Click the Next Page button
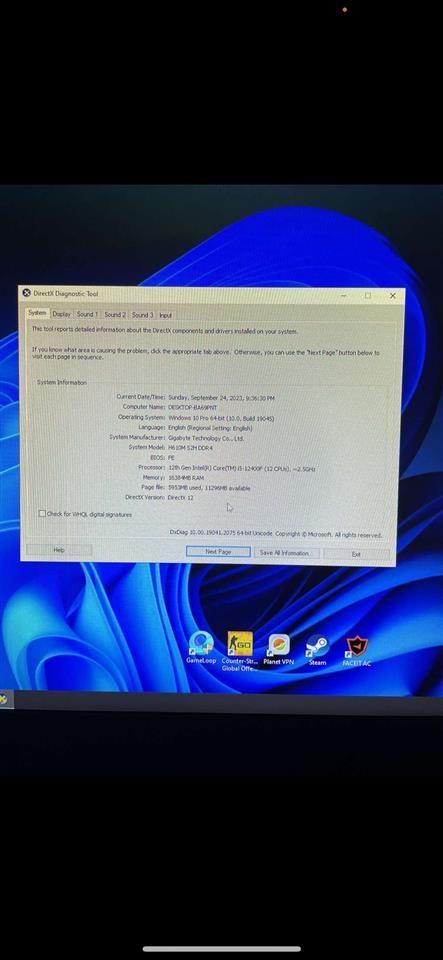The image size is (443, 960). (218, 552)
